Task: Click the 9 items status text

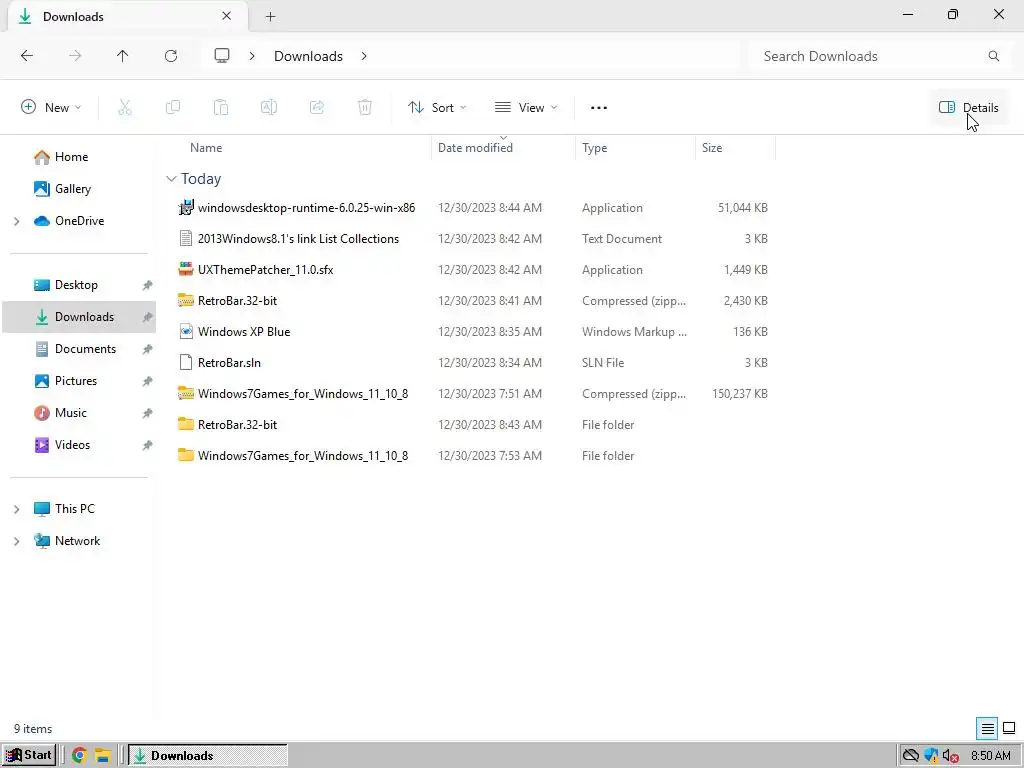Action: tap(33, 729)
